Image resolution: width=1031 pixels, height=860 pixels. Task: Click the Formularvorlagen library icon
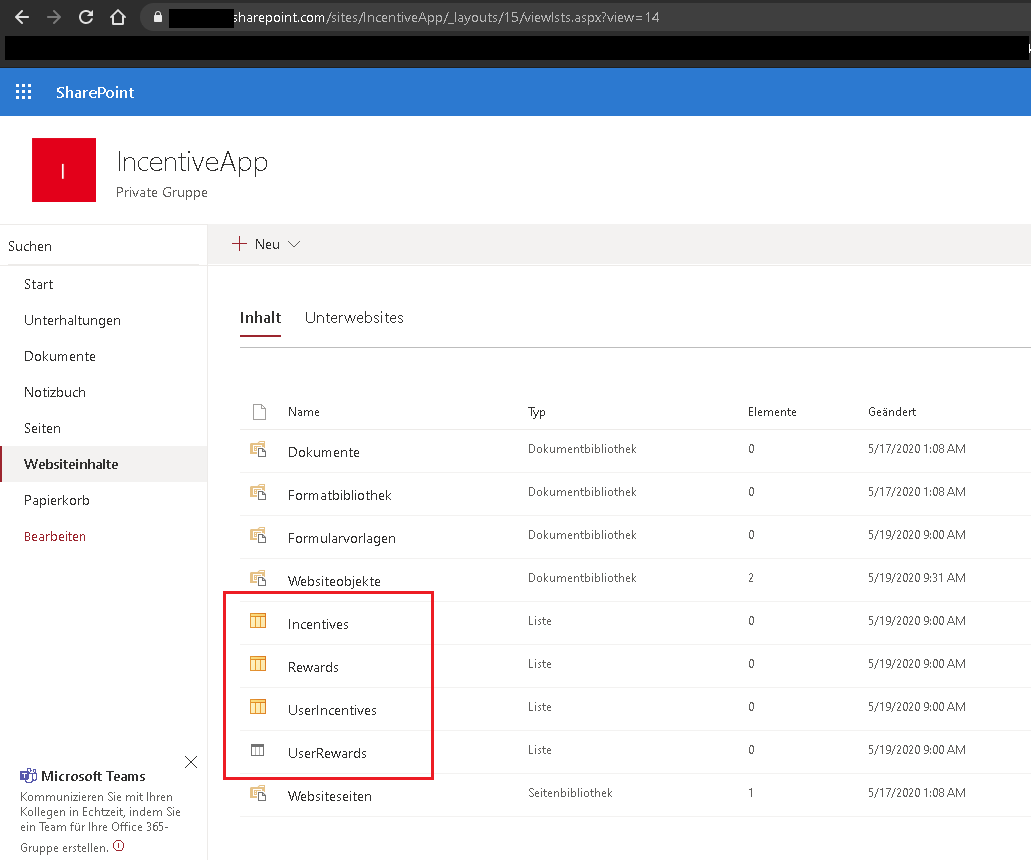tap(258, 535)
